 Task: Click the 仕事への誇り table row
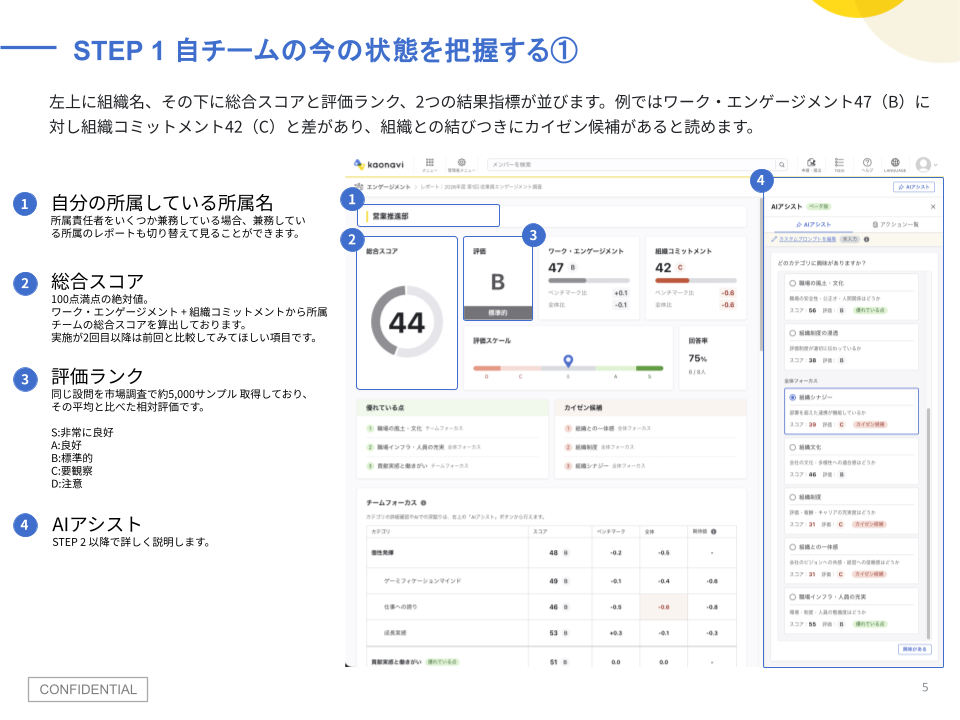(x=551, y=607)
